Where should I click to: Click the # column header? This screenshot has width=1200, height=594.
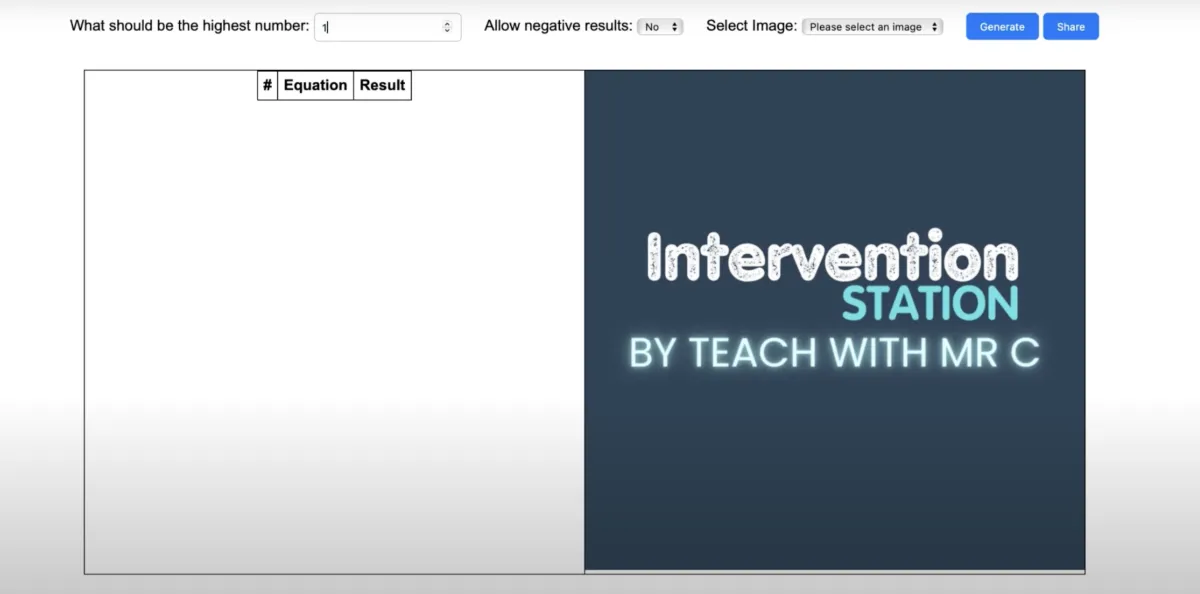(267, 85)
